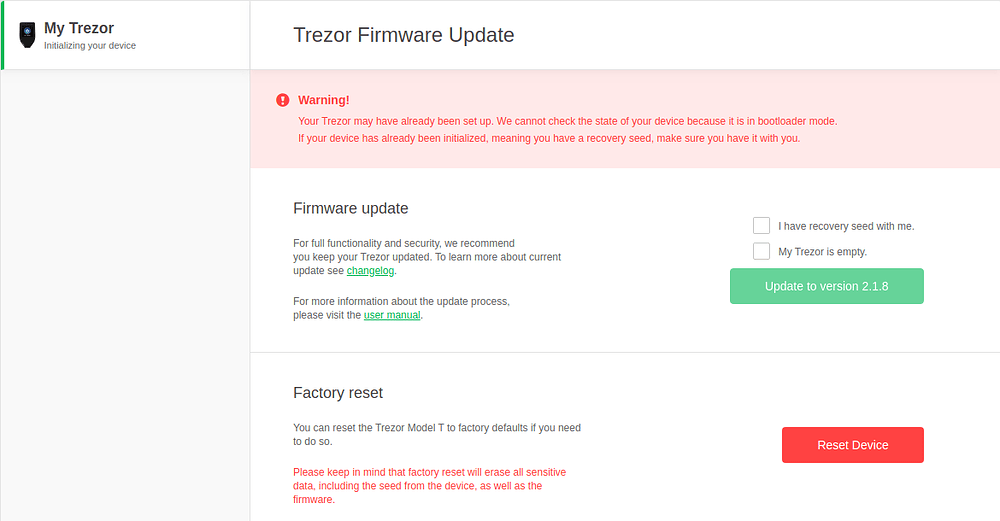Image resolution: width=1000 pixels, height=521 pixels.
Task: Click the Trezor Model T factory defaults paragraph
Action: click(436, 434)
